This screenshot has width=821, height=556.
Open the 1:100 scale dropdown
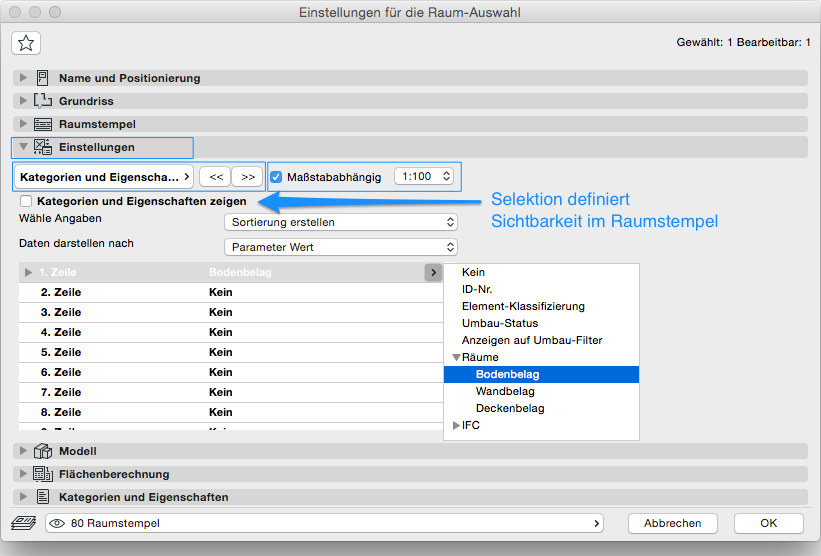coord(424,177)
